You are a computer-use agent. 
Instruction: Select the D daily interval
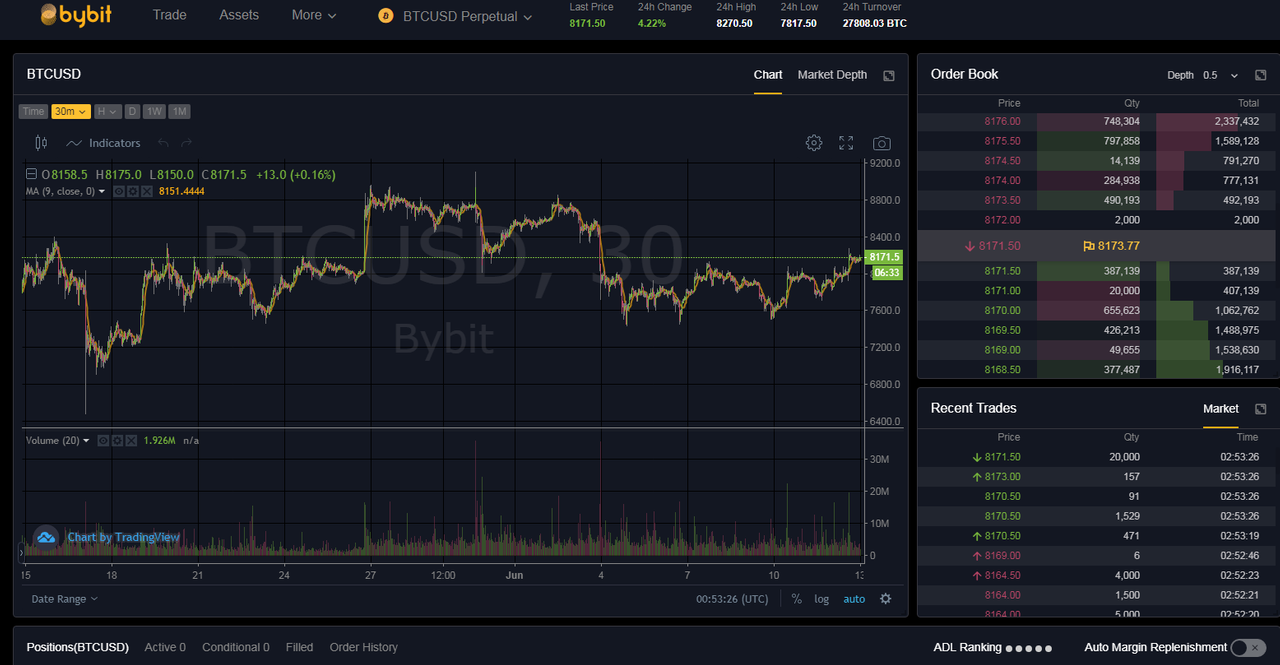pos(132,112)
